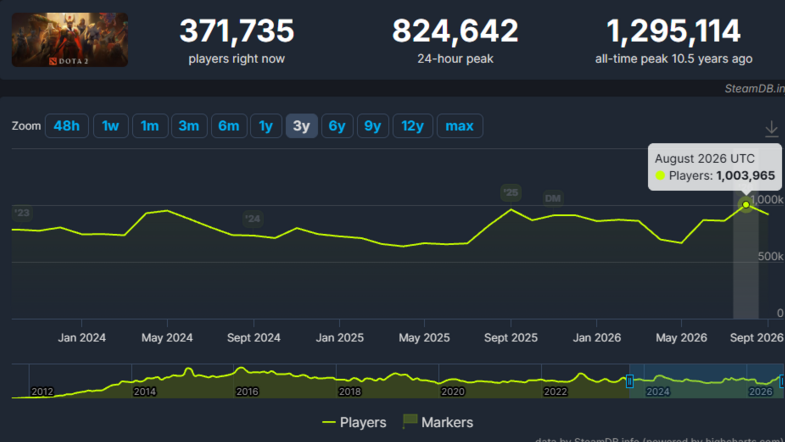785x442 pixels.
Task: Set zoom range to 1y
Action: point(266,126)
